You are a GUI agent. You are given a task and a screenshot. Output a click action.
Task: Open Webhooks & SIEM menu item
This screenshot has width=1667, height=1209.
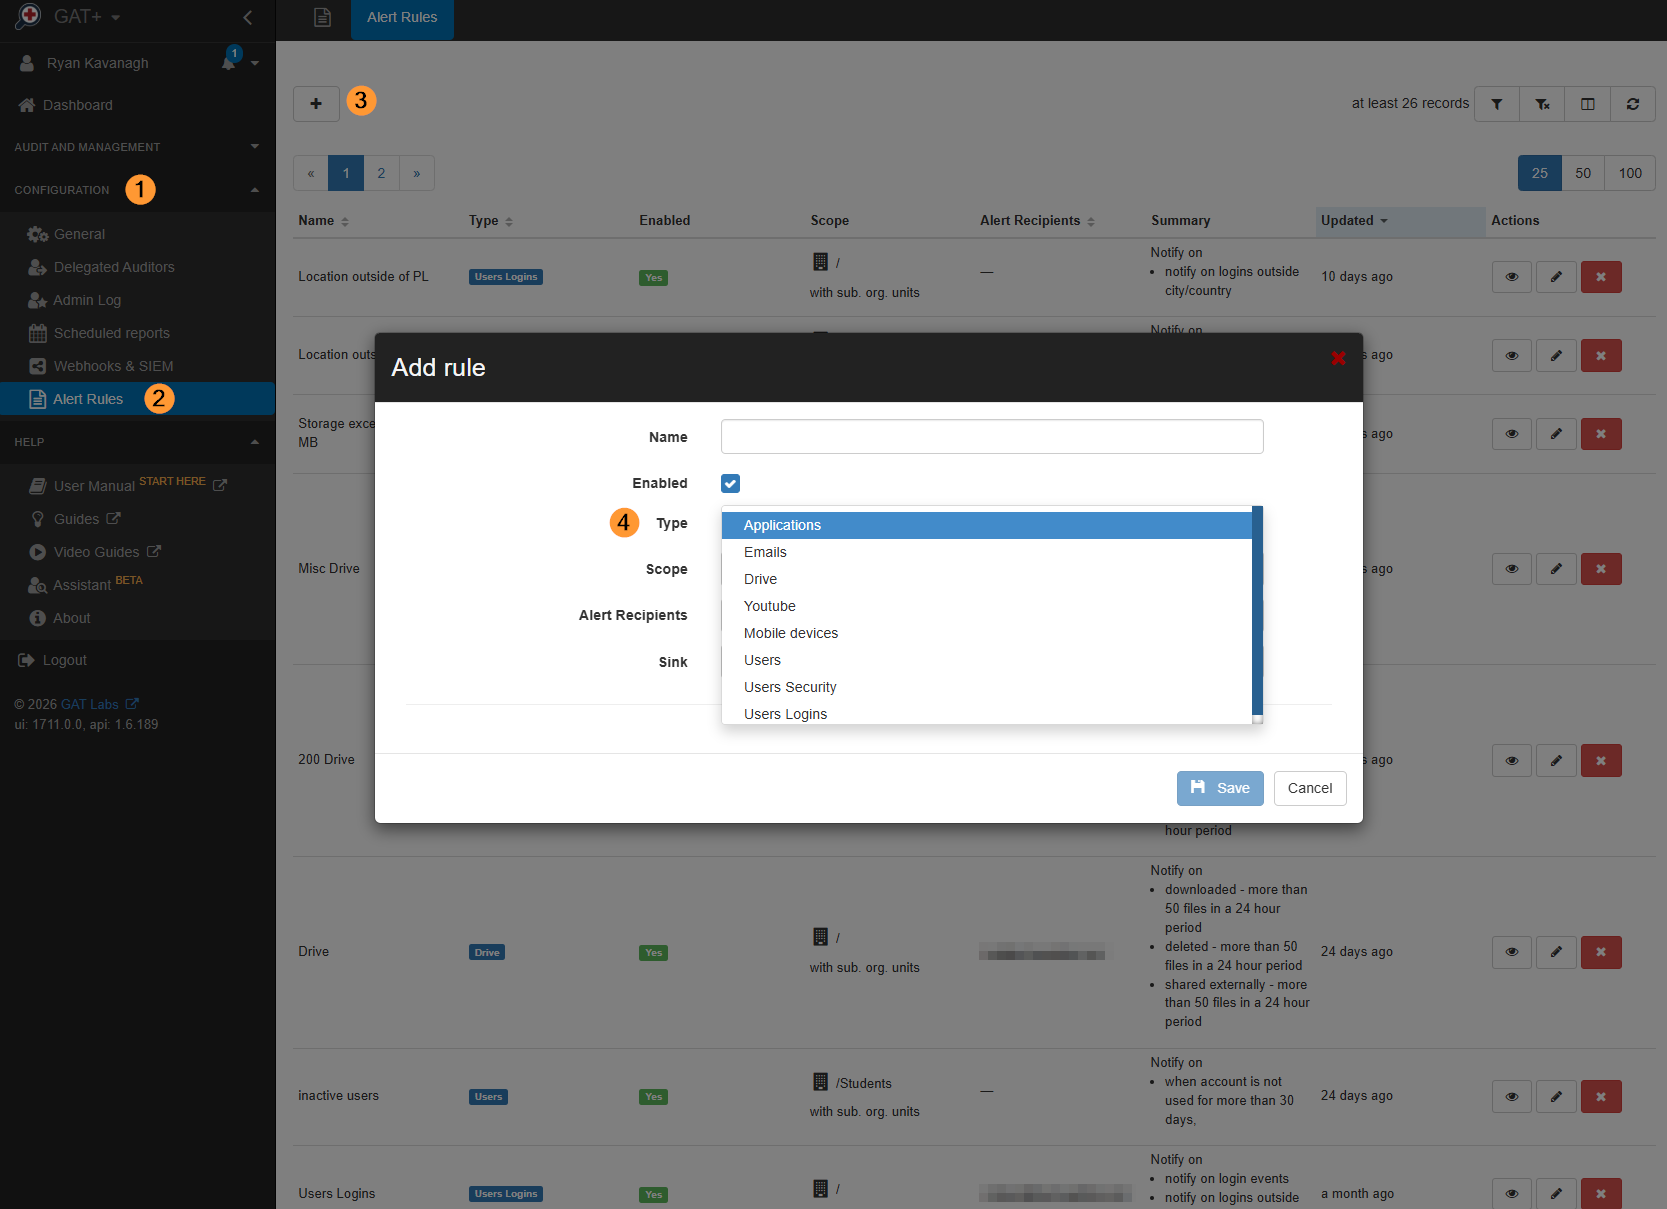point(113,366)
